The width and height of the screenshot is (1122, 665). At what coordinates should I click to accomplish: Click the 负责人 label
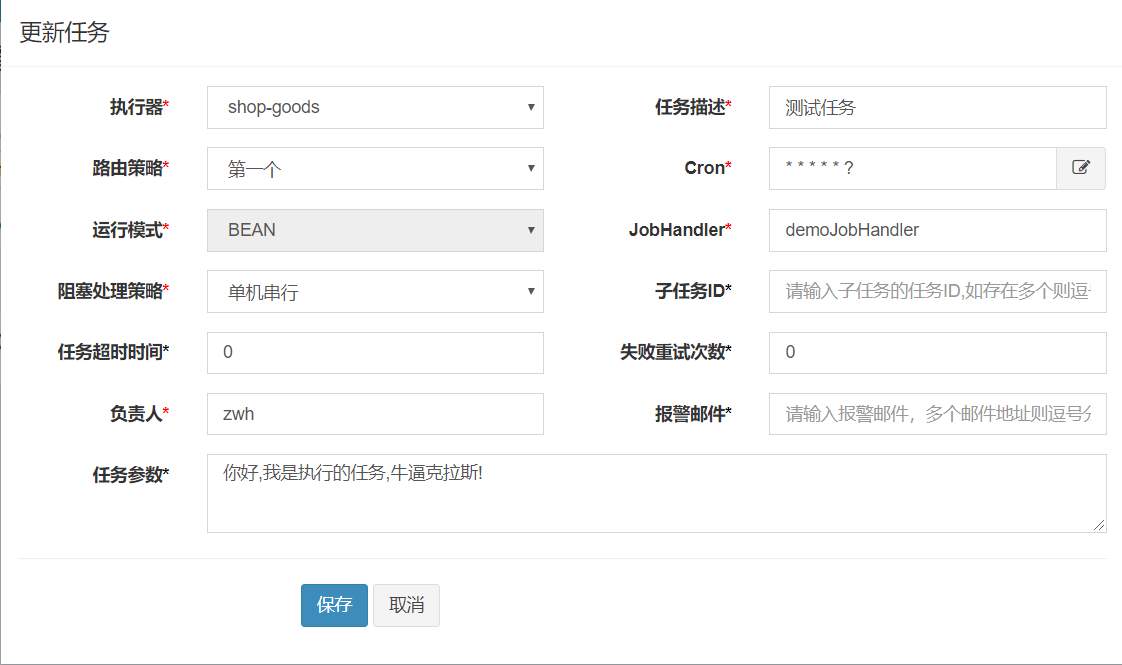pyautogui.click(x=139, y=414)
